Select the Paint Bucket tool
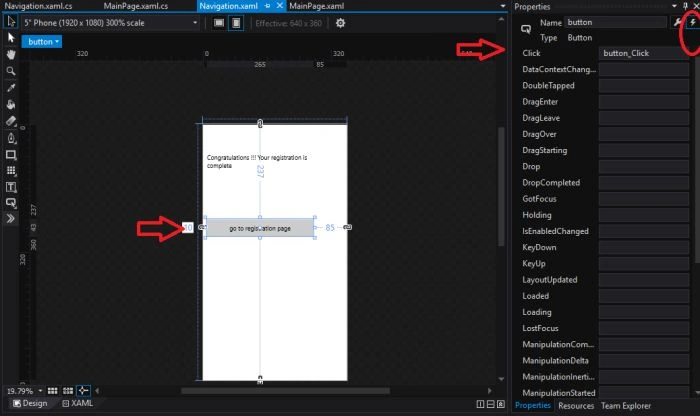Viewport: 700px width, 416px height. point(11,104)
